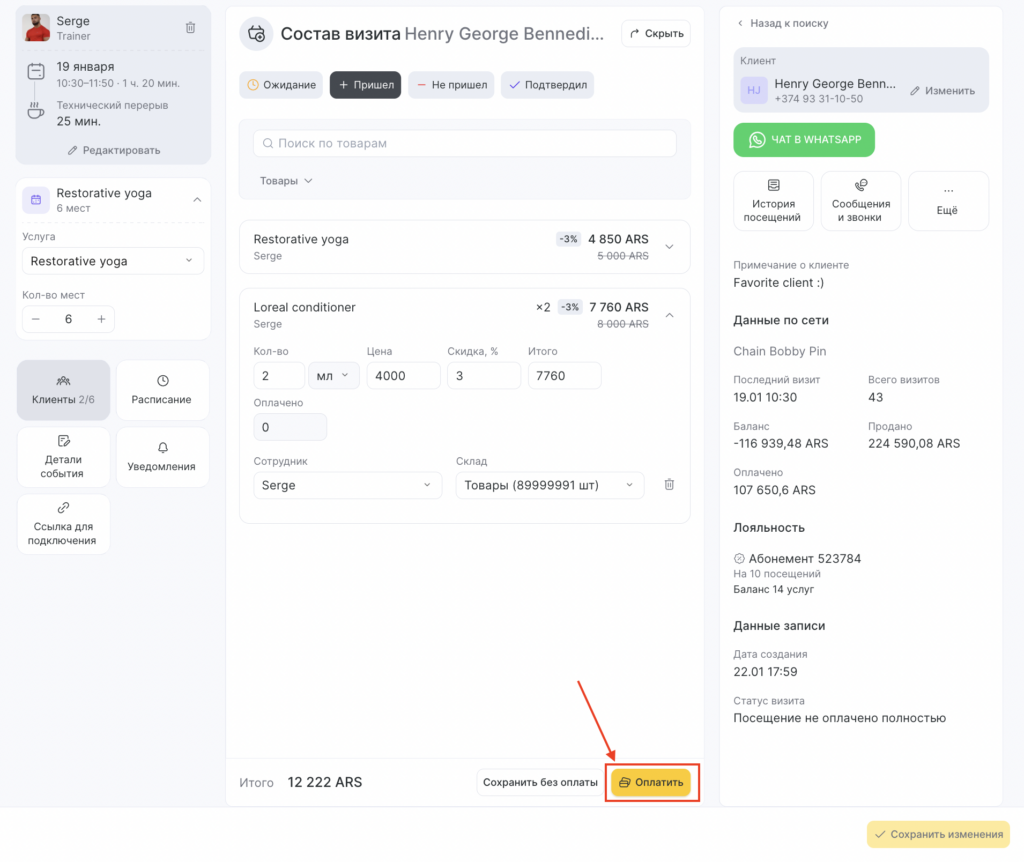Open messages and calls panel
This screenshot has width=1024, height=862.
tap(860, 201)
